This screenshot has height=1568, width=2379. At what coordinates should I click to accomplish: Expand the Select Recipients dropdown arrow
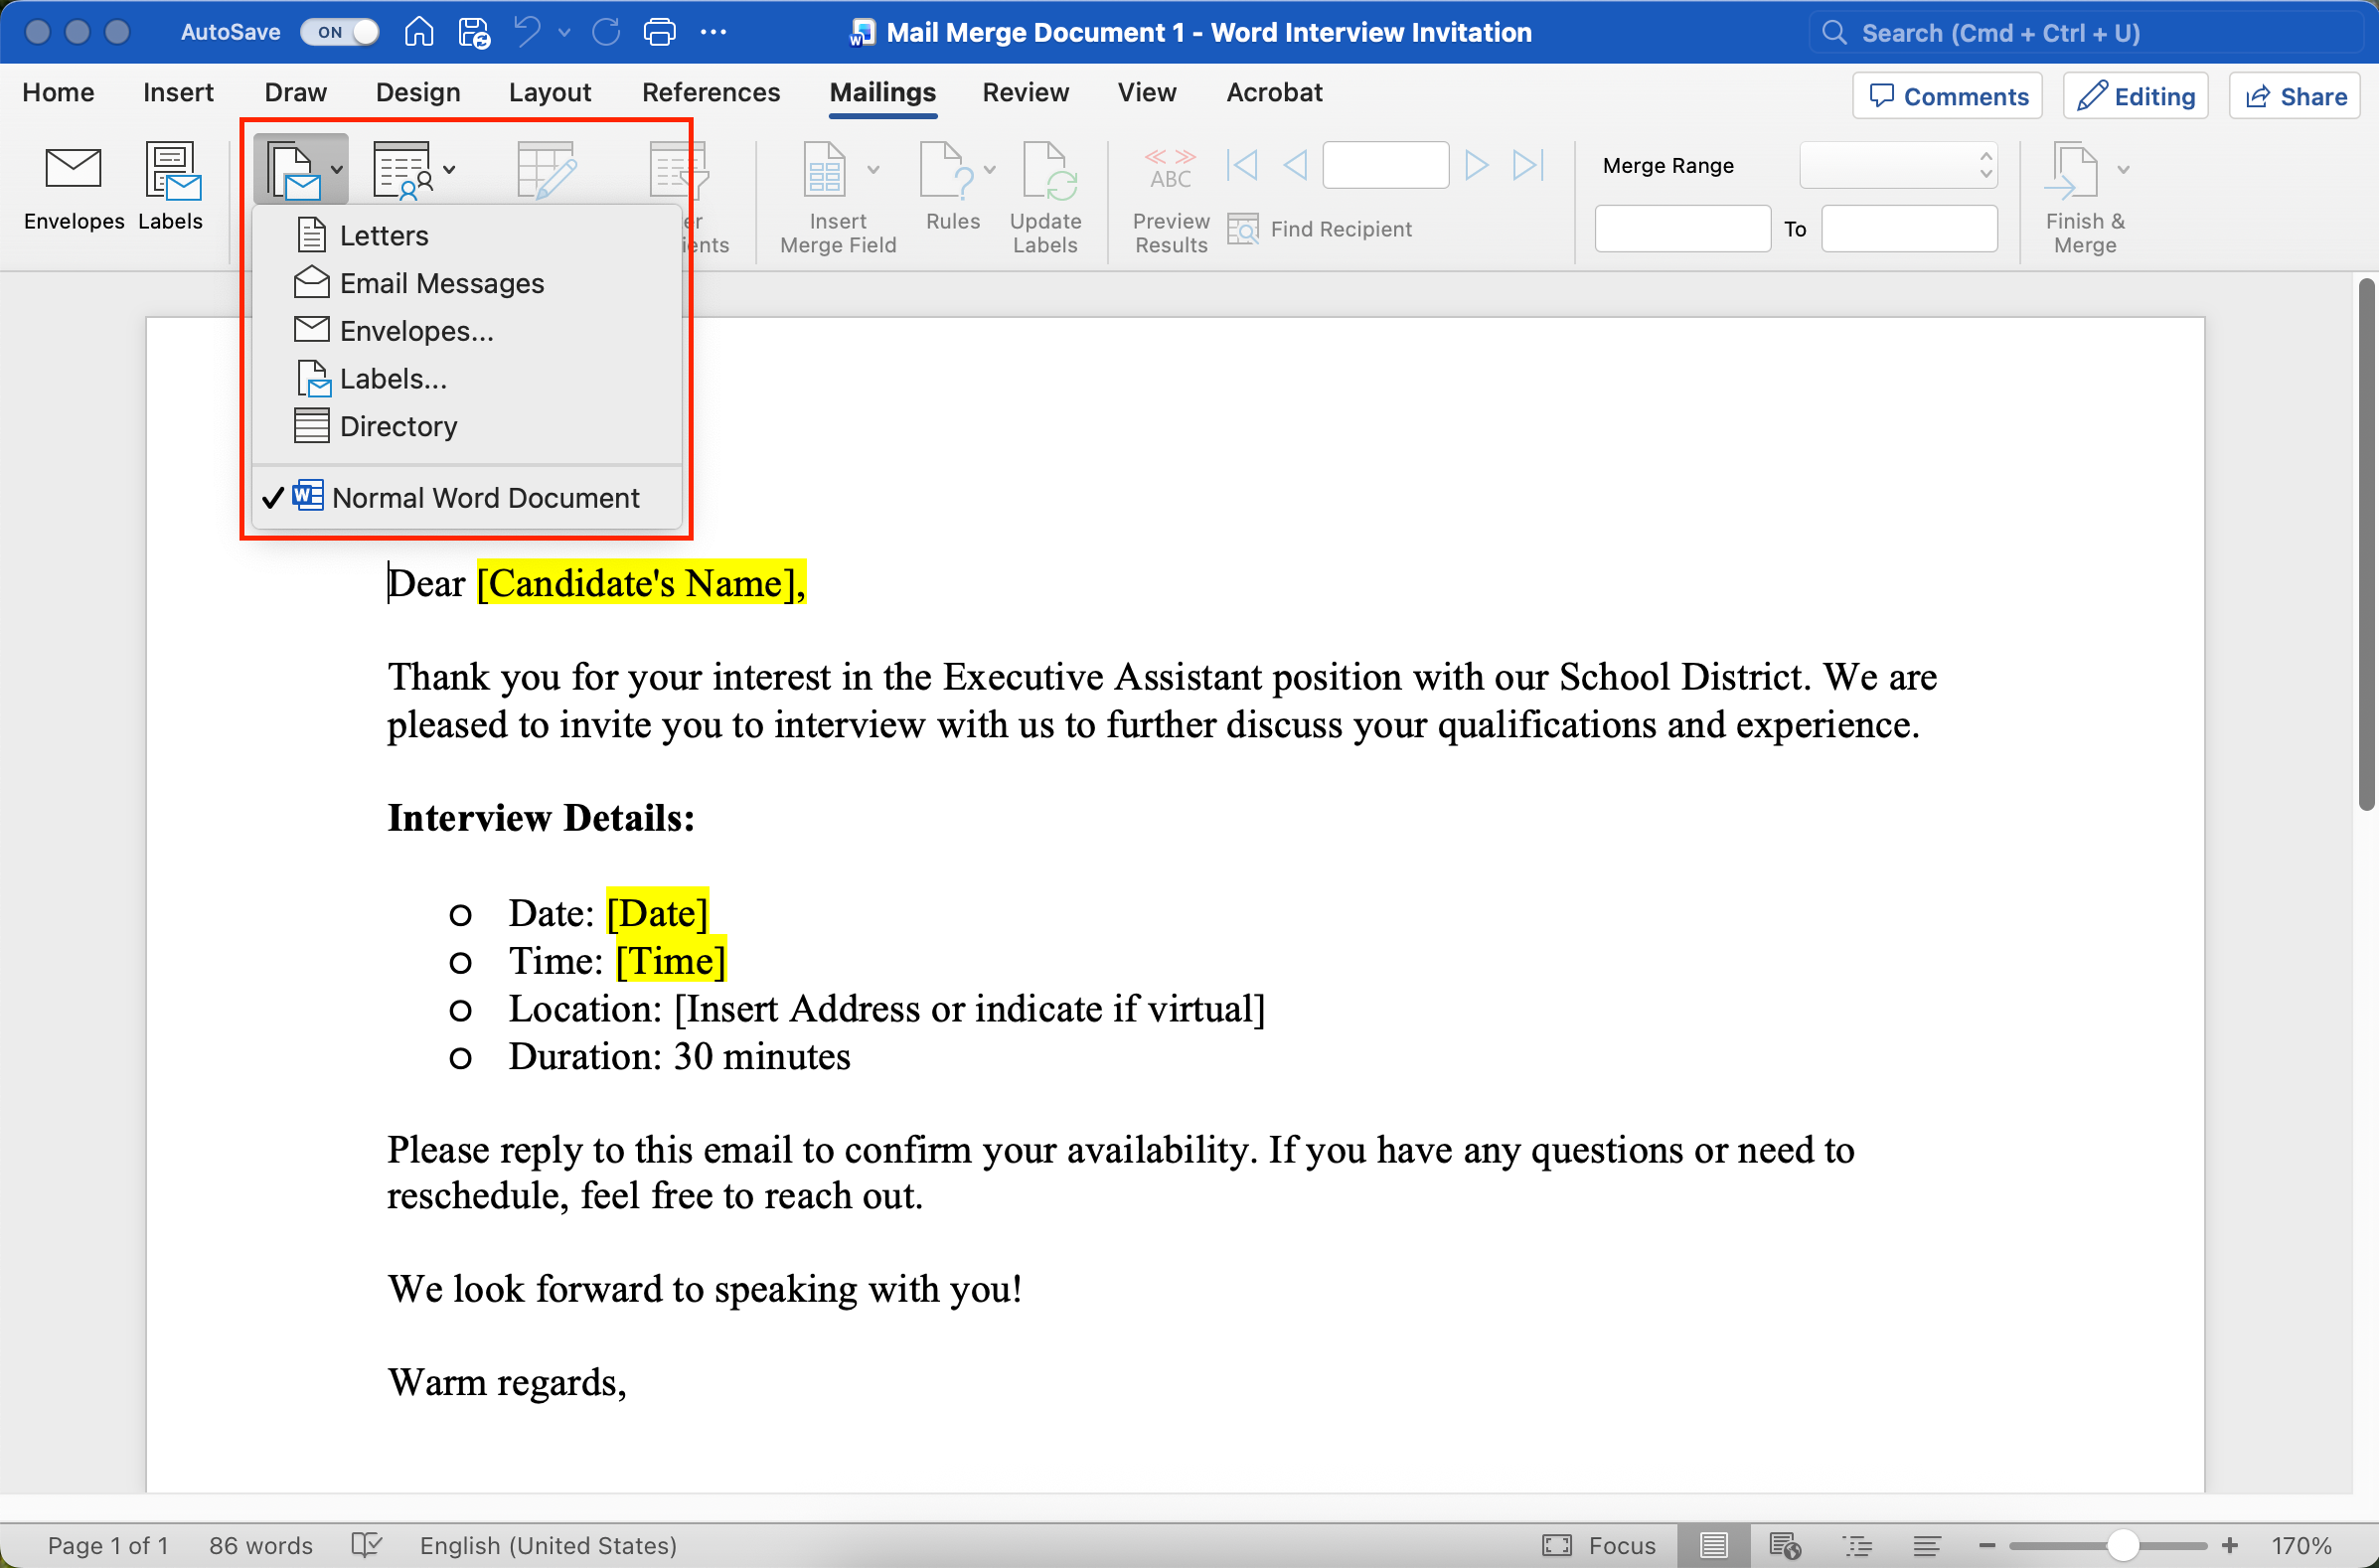point(449,169)
